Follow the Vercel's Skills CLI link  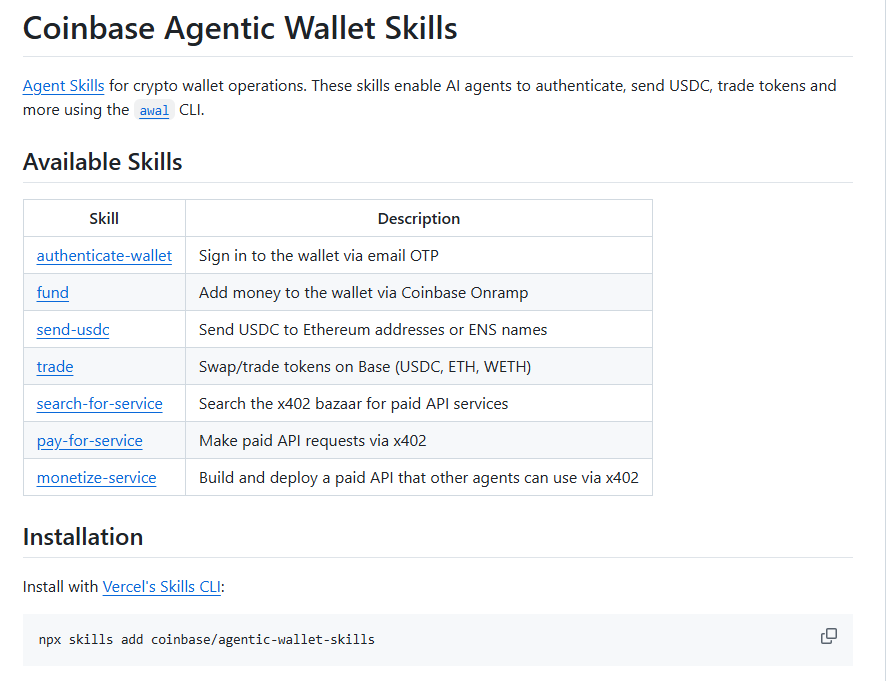pos(162,587)
